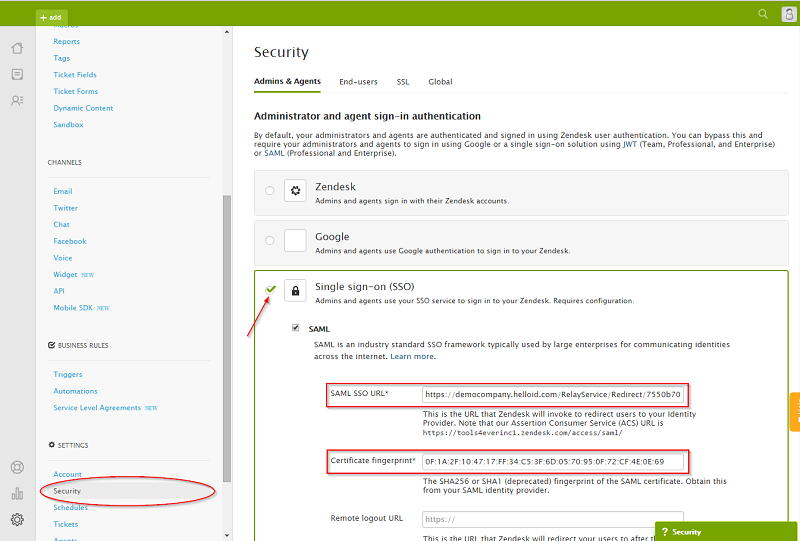Open Security under Settings
800x541 pixels.
pos(67,491)
